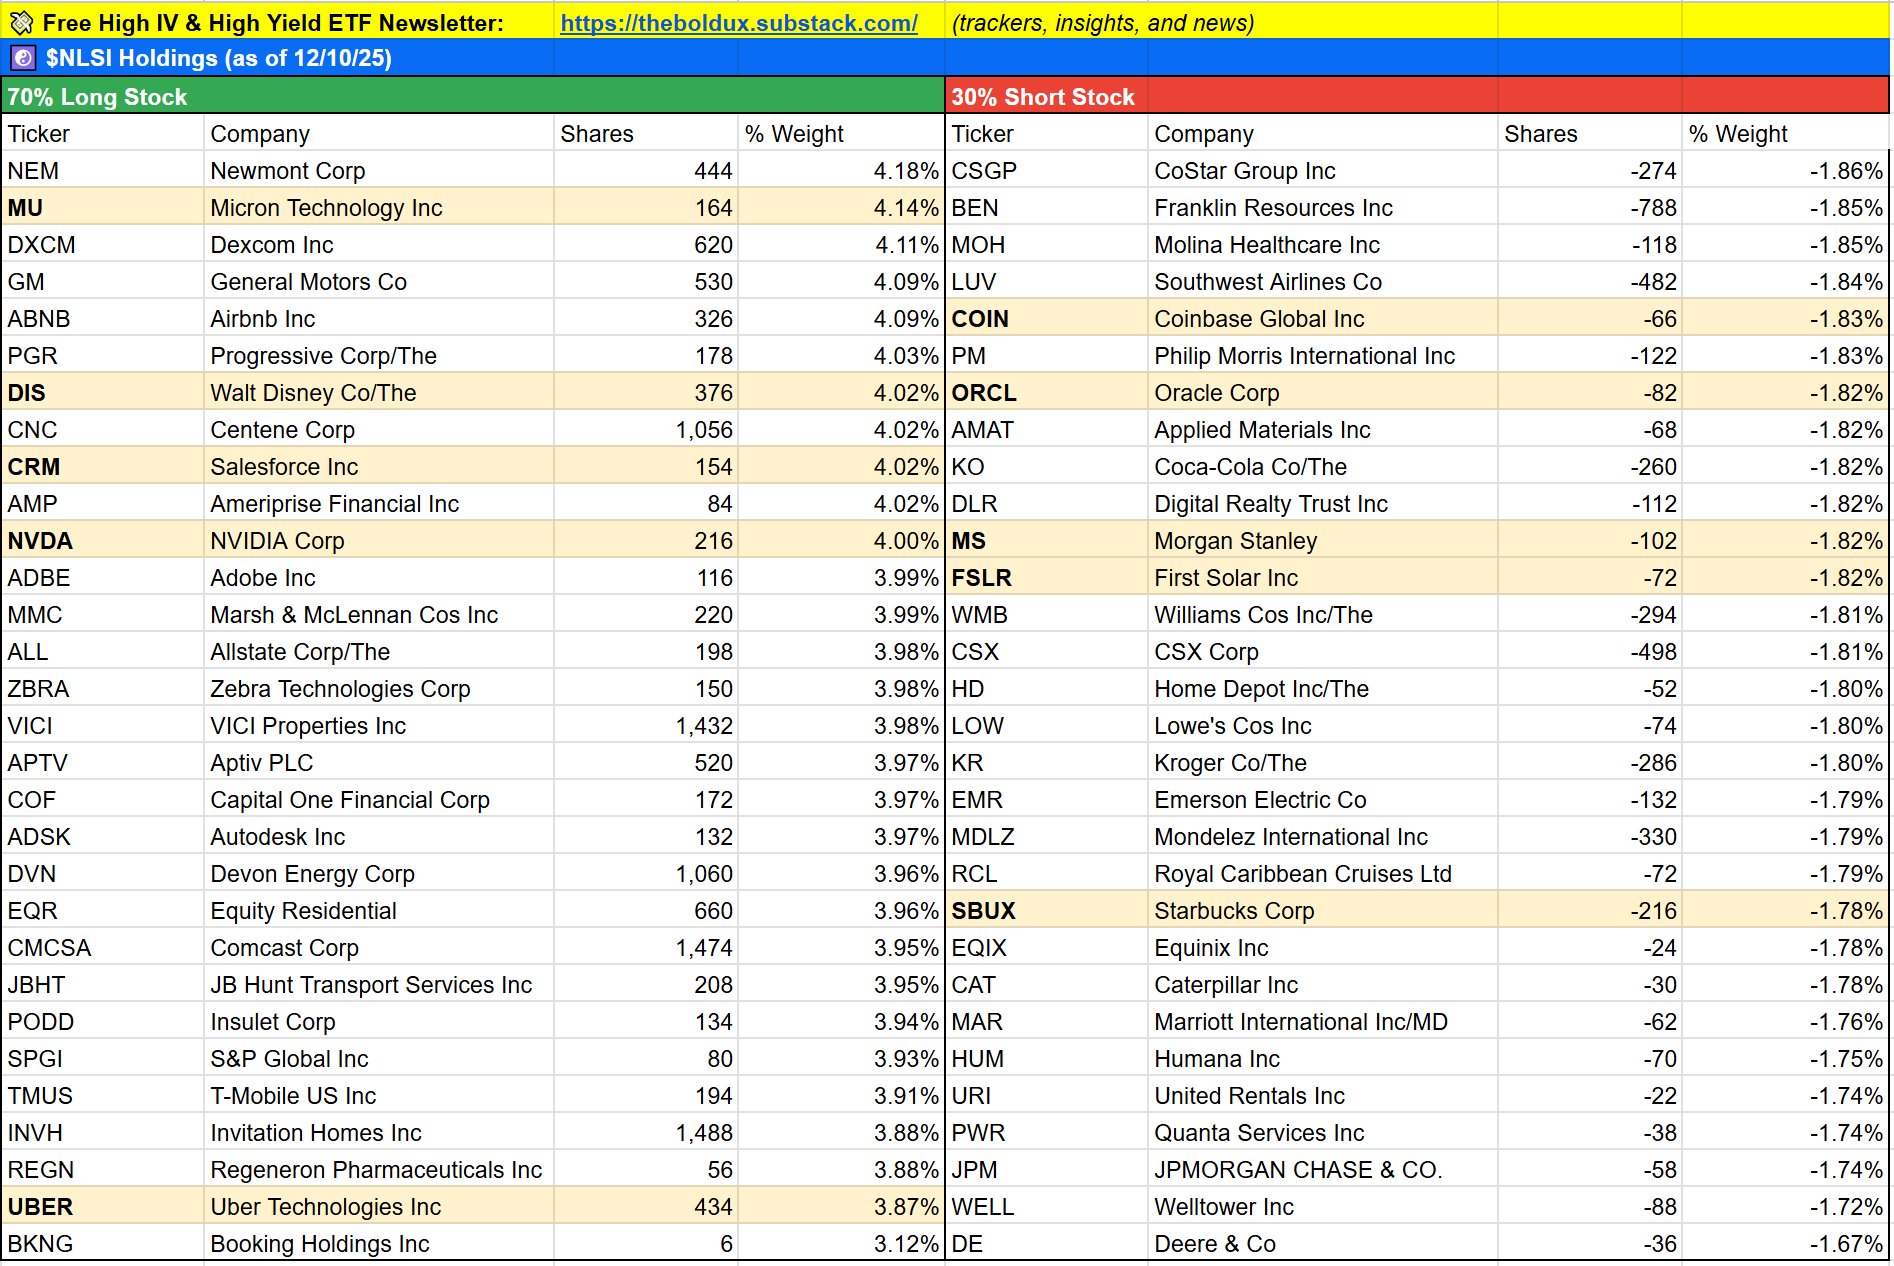
Task: Click the General Motors Co cell
Action: pos(379,282)
